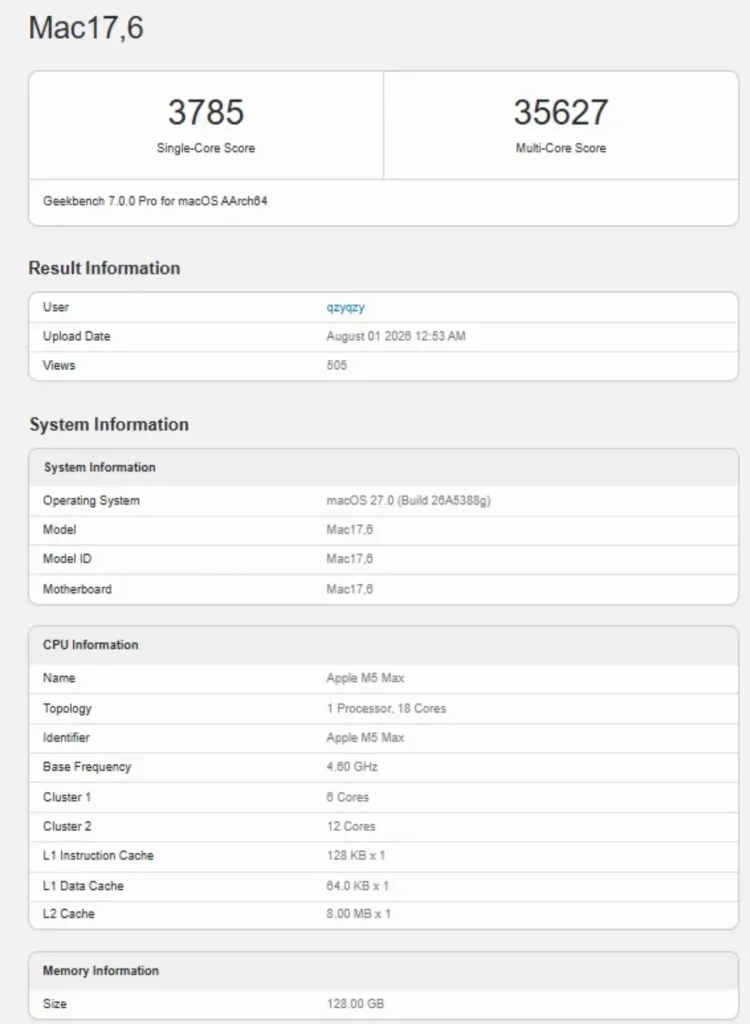Viewport: 750px width, 1024px height.
Task: Select the single-core score 3785
Action: (206, 112)
